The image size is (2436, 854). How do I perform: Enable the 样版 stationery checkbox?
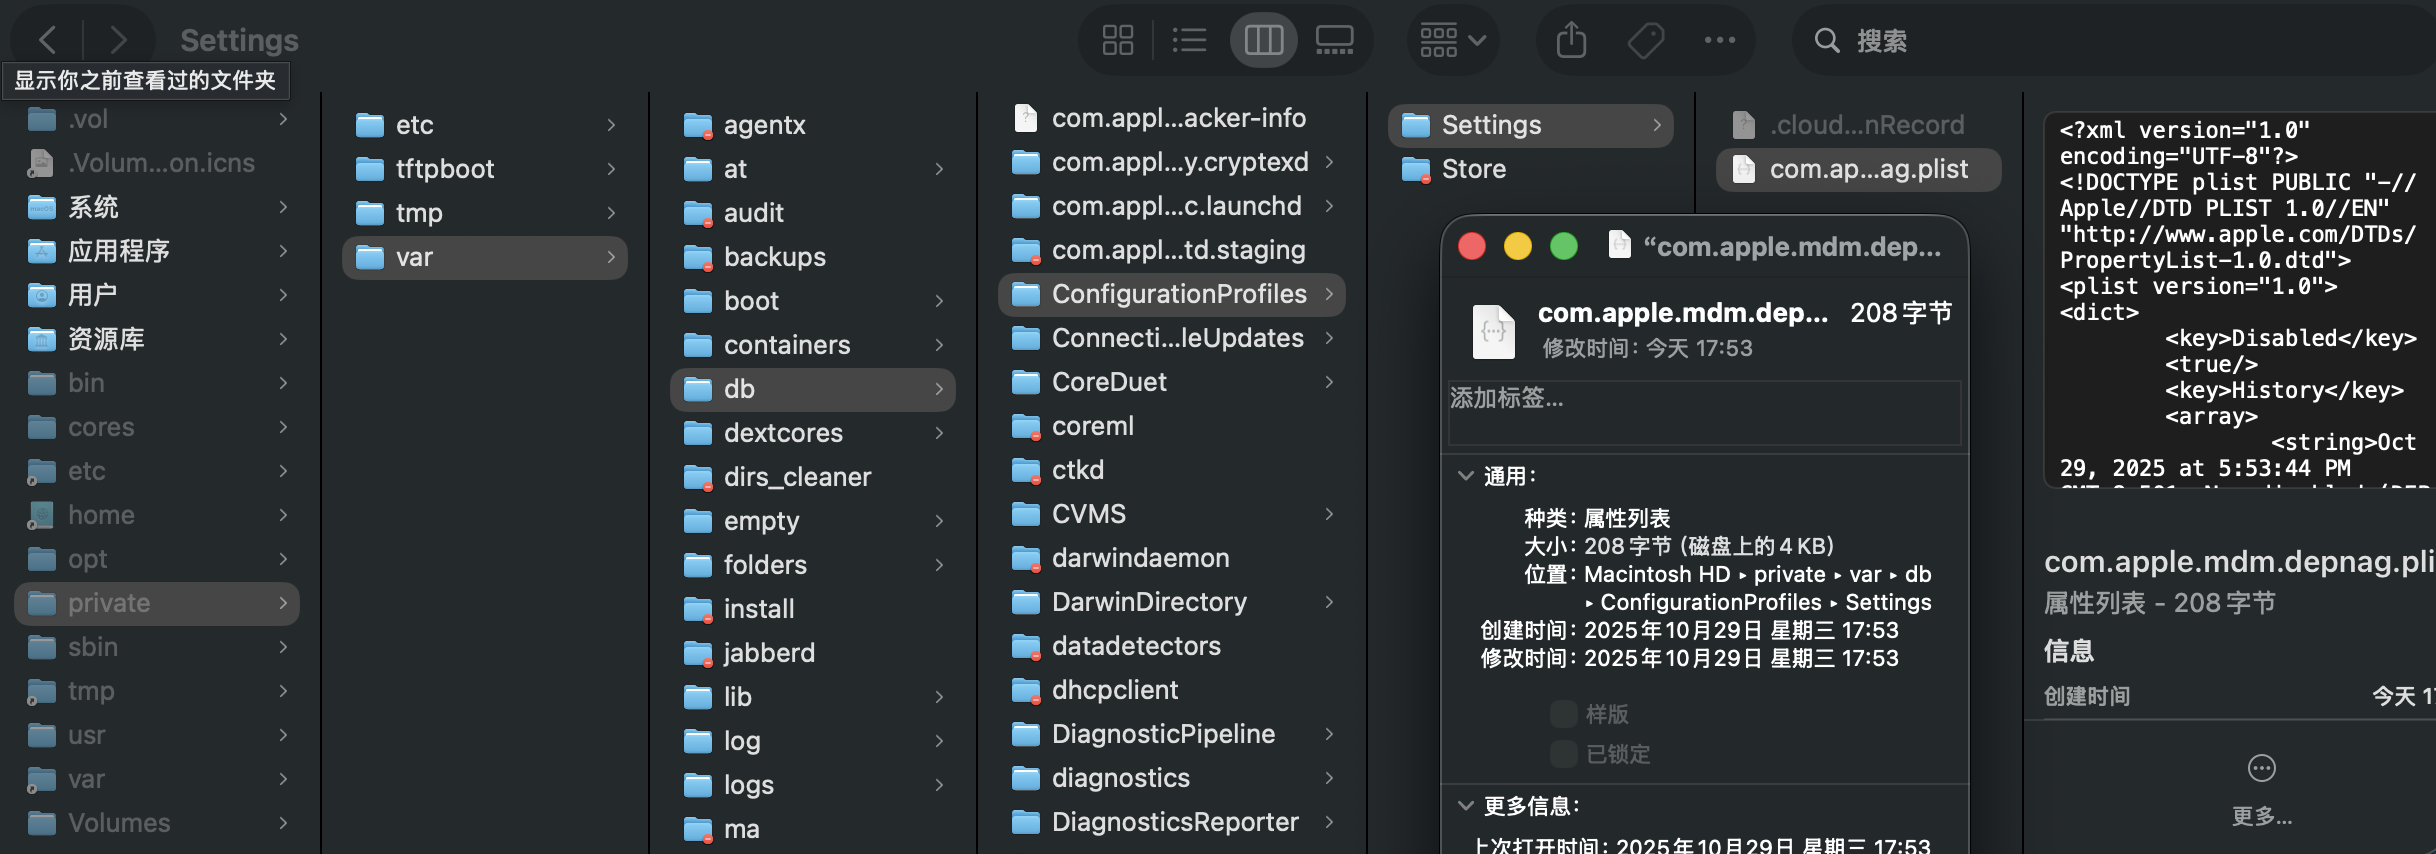1563,714
